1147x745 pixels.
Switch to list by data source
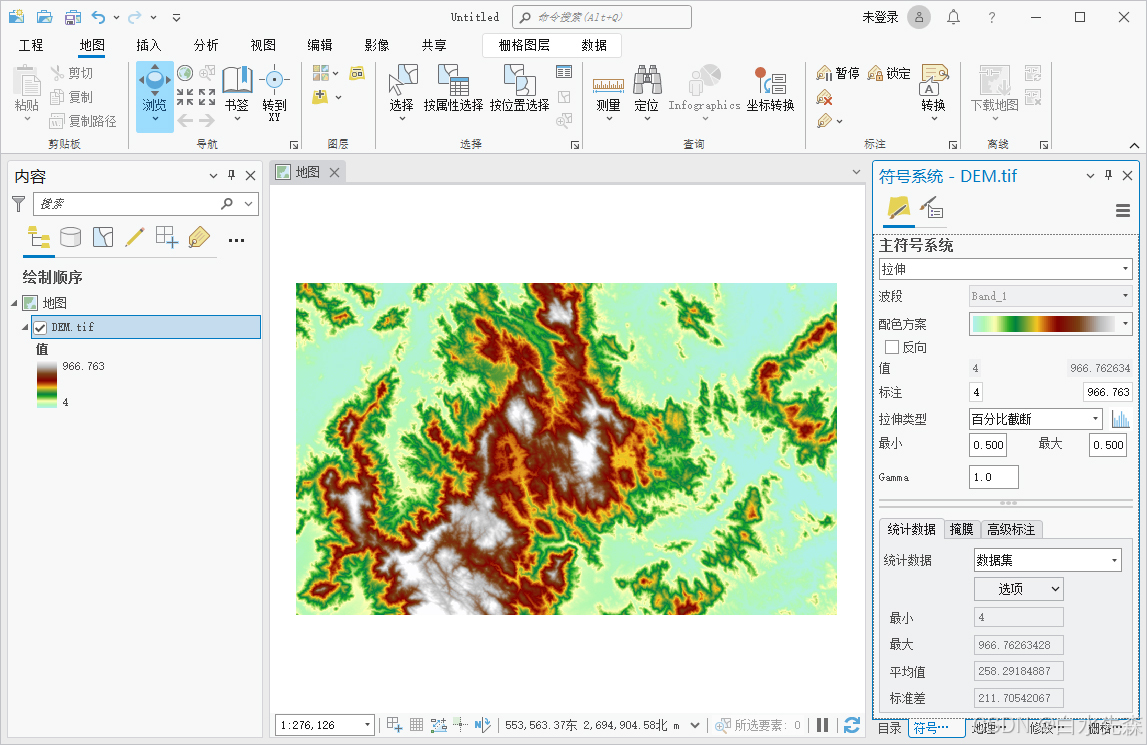pyautogui.click(x=70, y=237)
